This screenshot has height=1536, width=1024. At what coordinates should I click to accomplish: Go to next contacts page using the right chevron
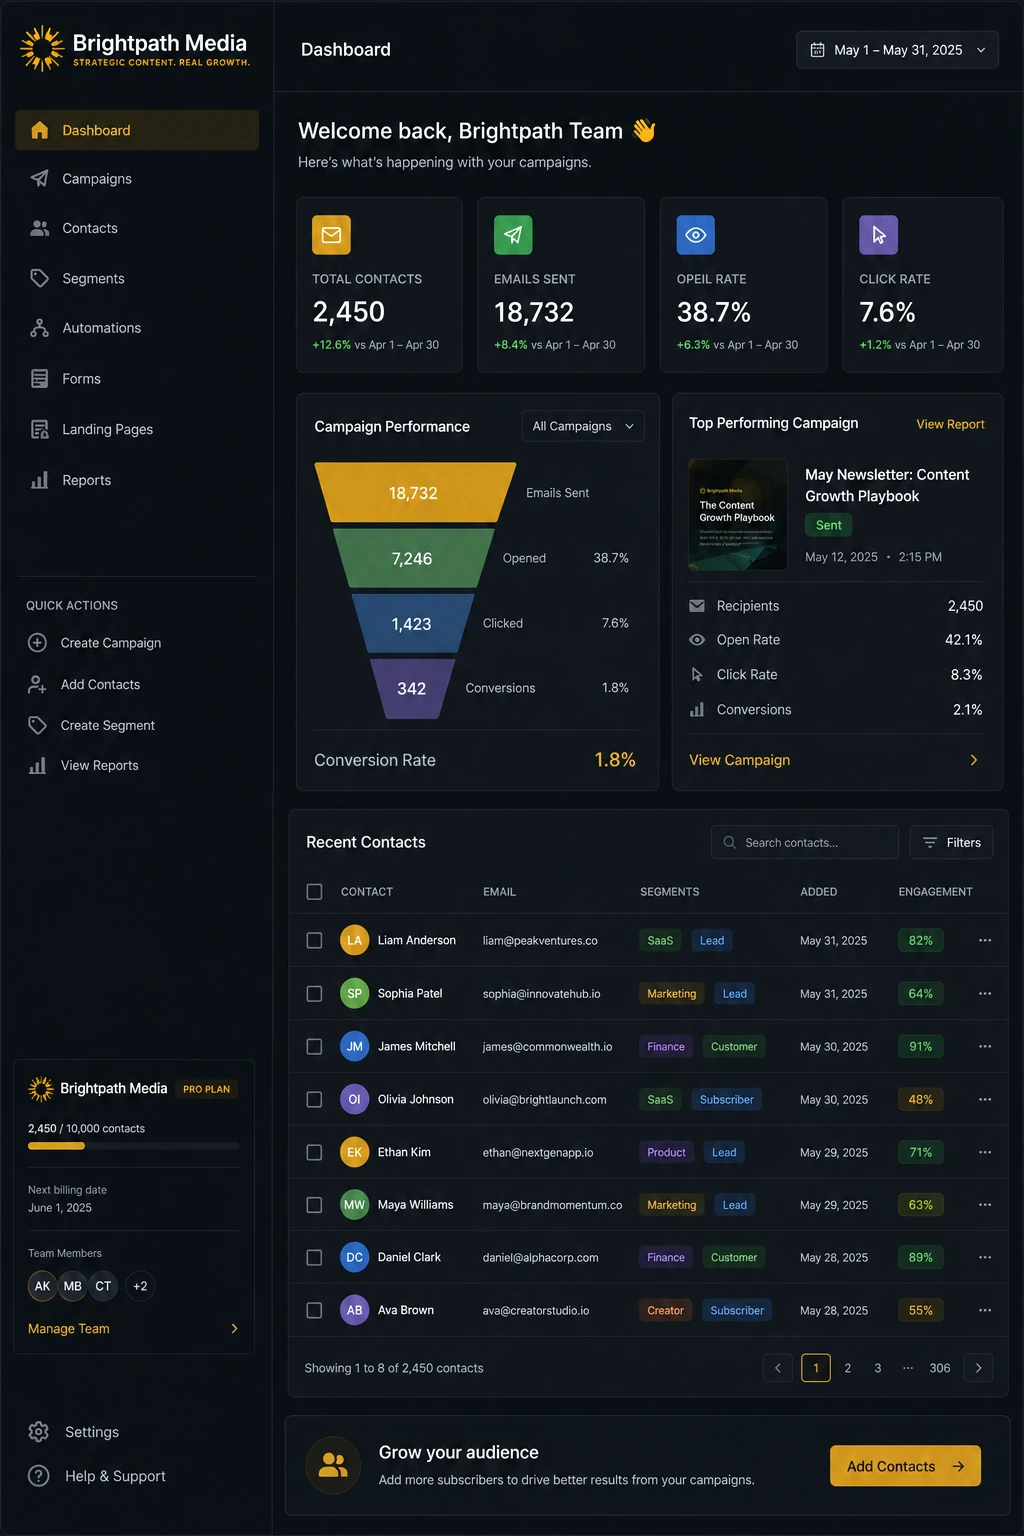click(978, 1368)
